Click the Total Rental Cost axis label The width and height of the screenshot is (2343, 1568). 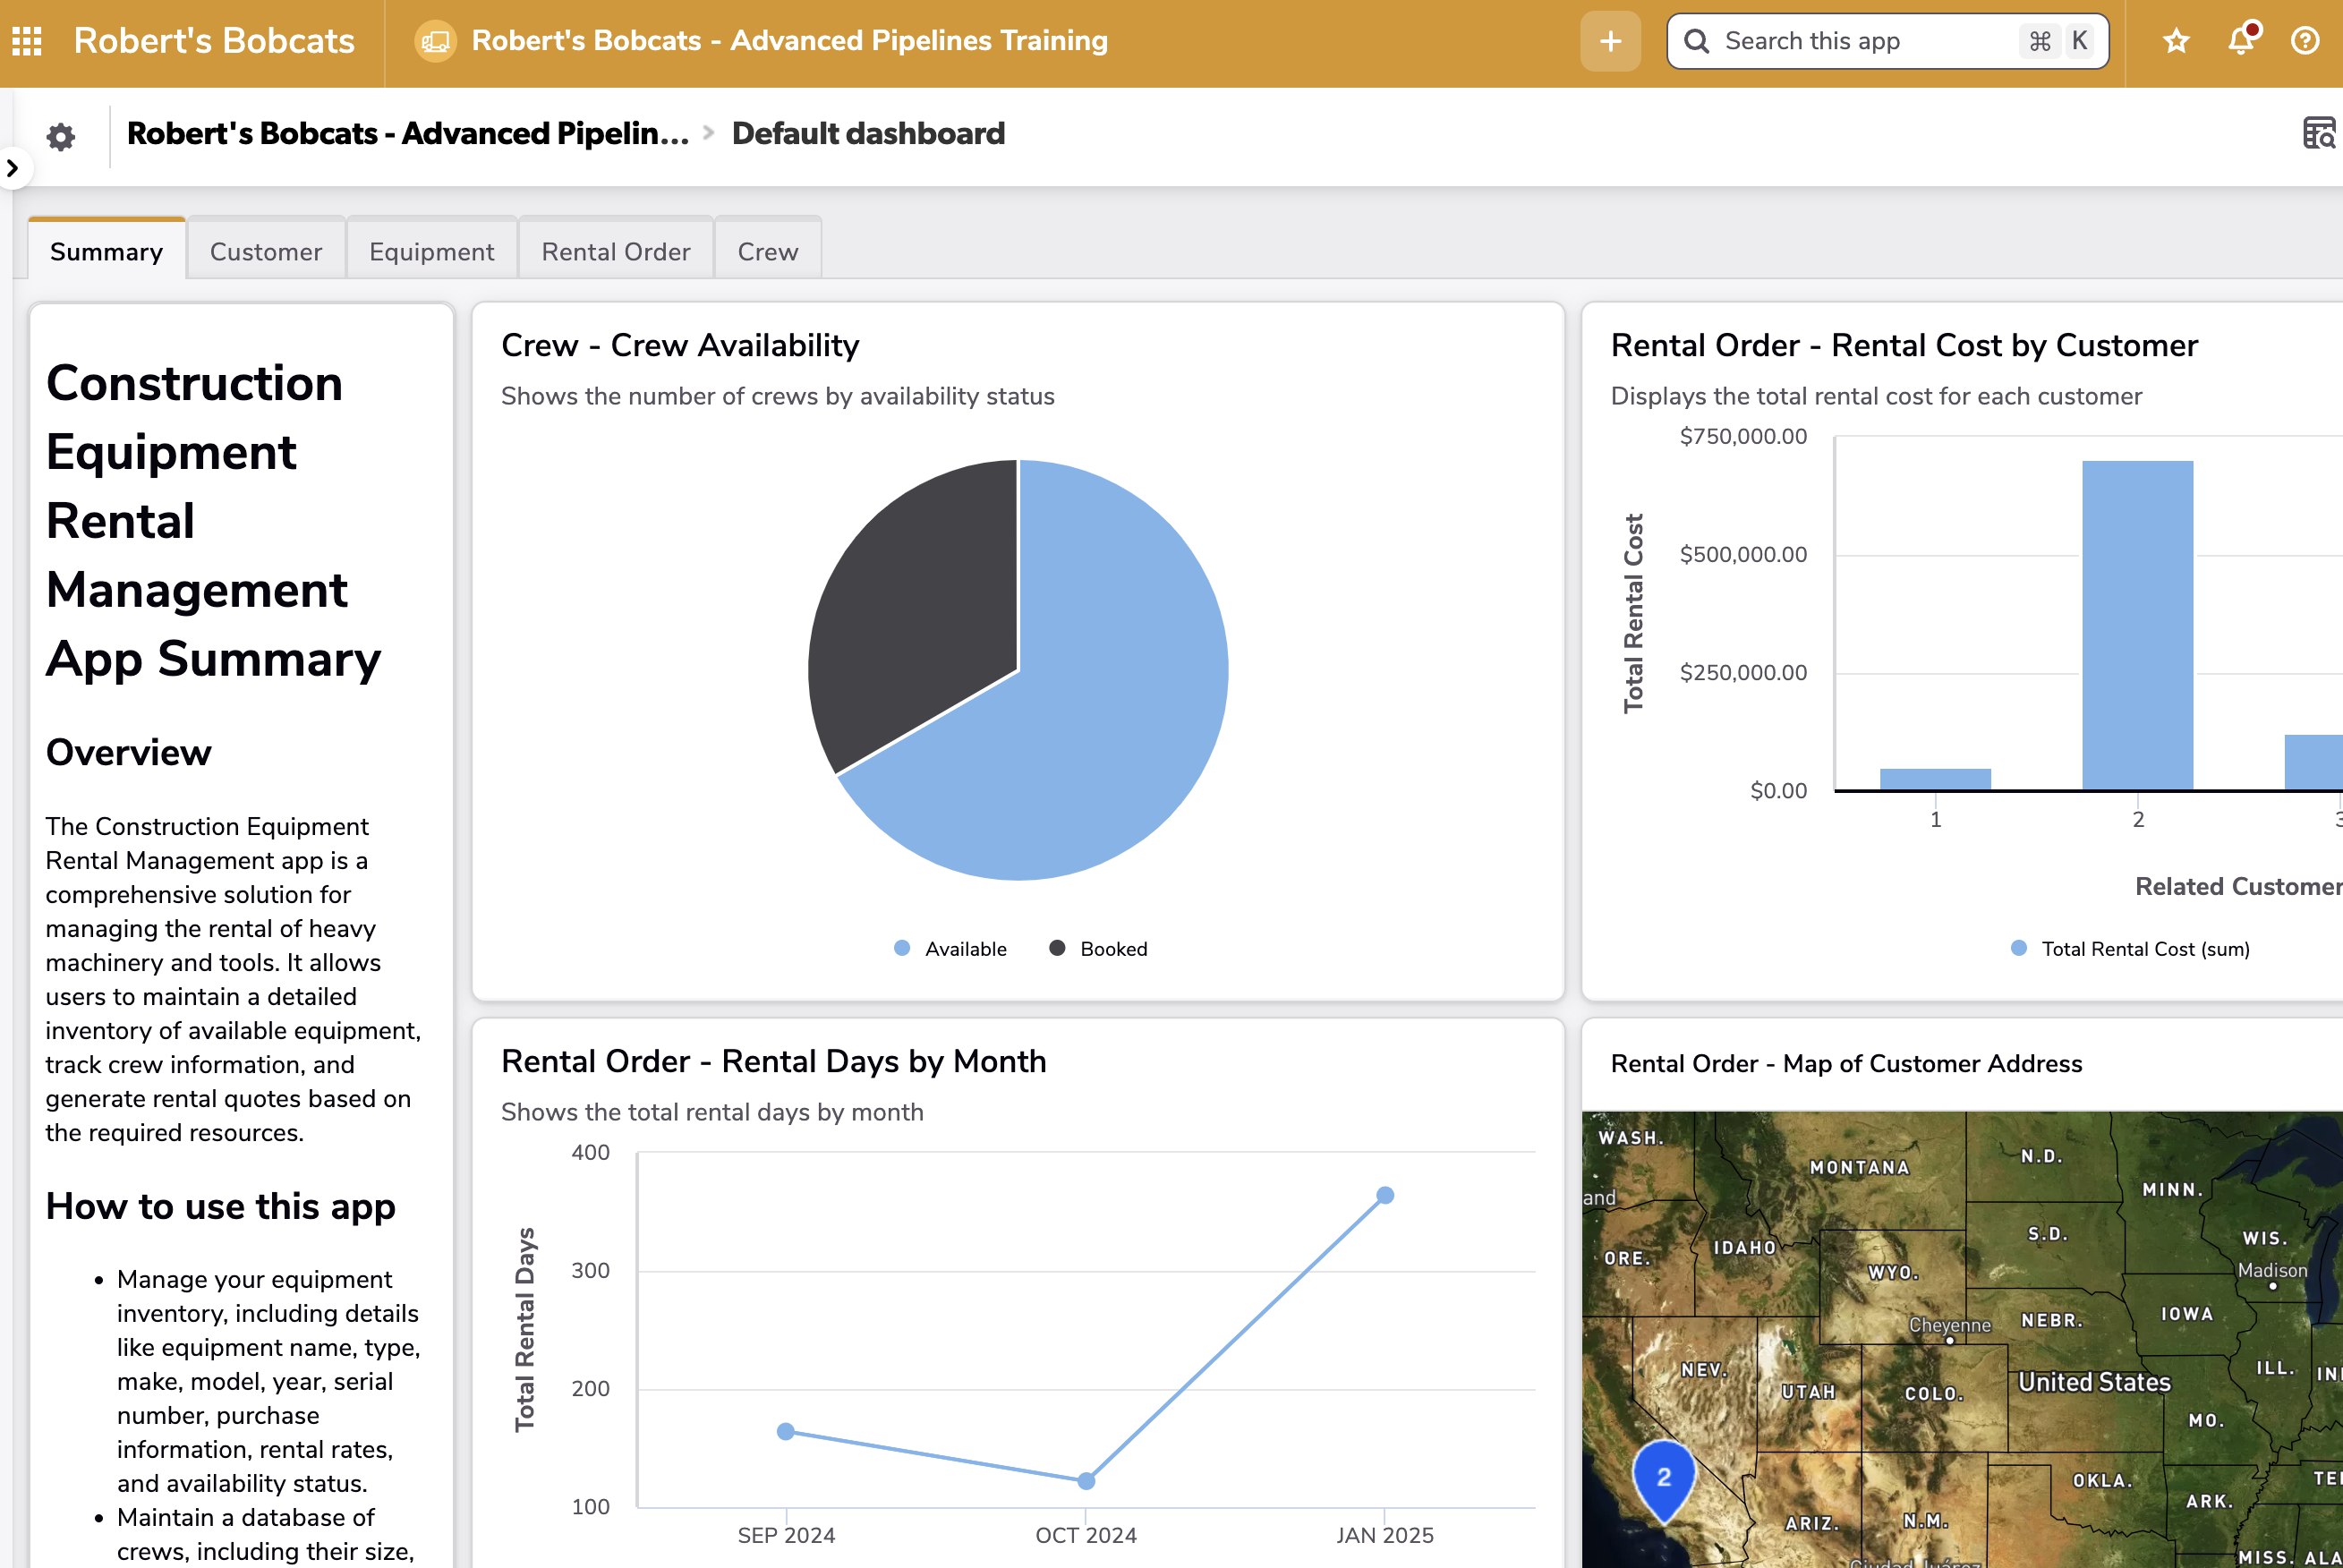(x=1633, y=613)
